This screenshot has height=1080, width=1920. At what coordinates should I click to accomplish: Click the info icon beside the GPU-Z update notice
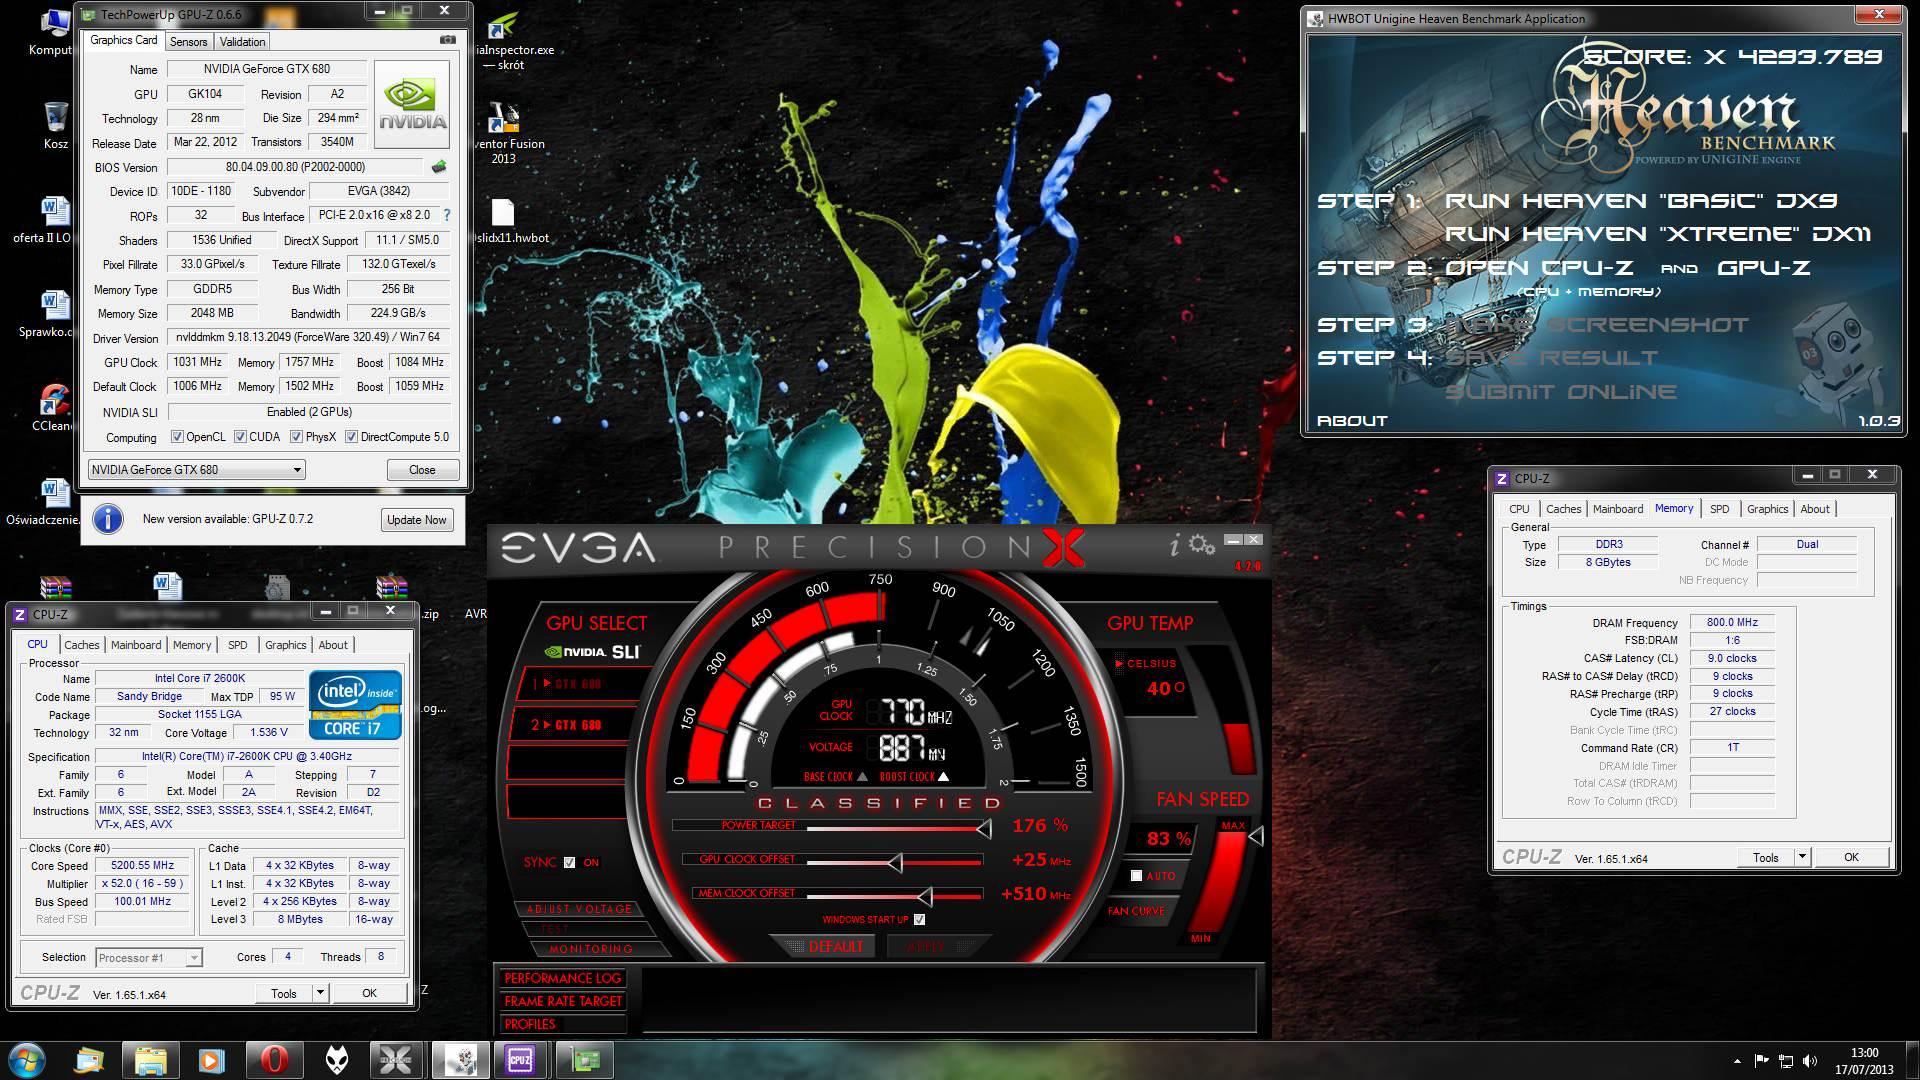point(108,519)
